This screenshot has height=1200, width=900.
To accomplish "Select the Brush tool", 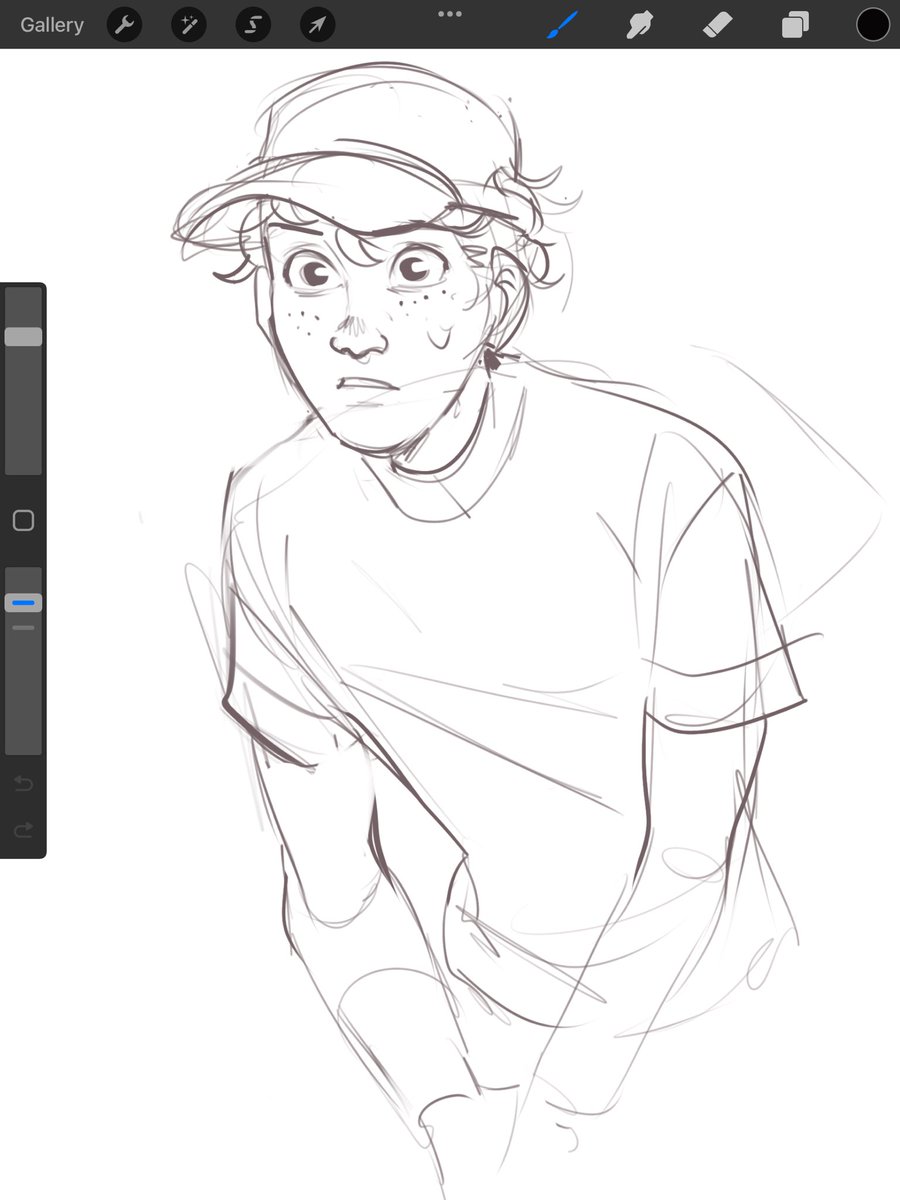I will point(563,25).
